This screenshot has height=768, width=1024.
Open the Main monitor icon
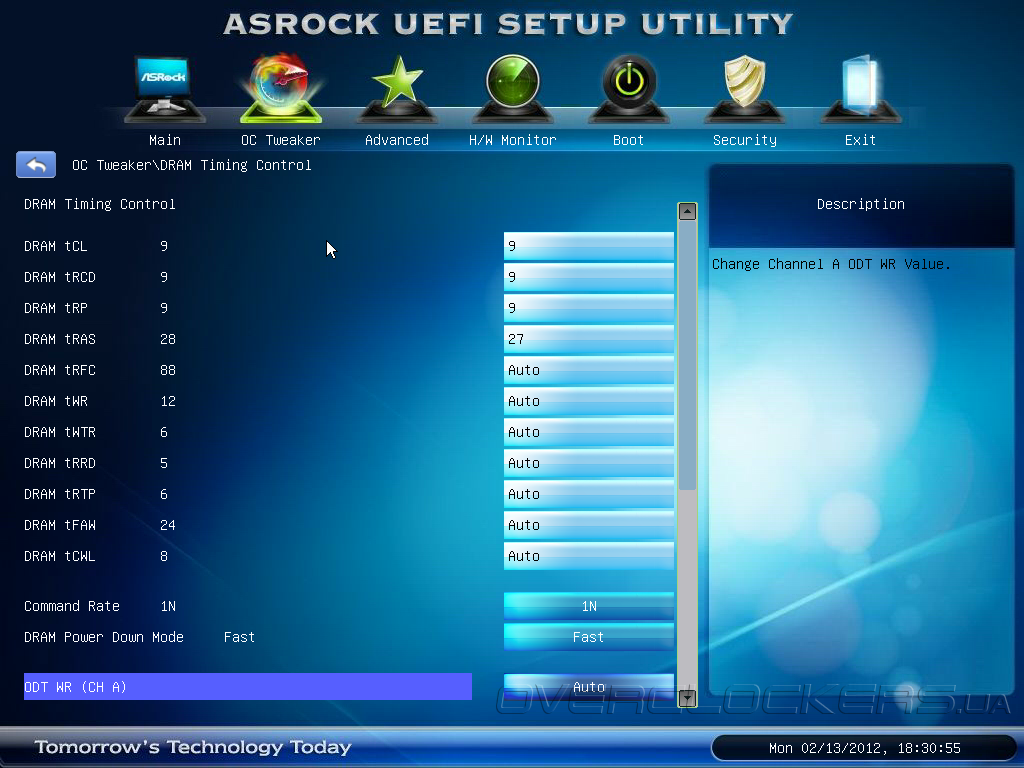(x=165, y=89)
